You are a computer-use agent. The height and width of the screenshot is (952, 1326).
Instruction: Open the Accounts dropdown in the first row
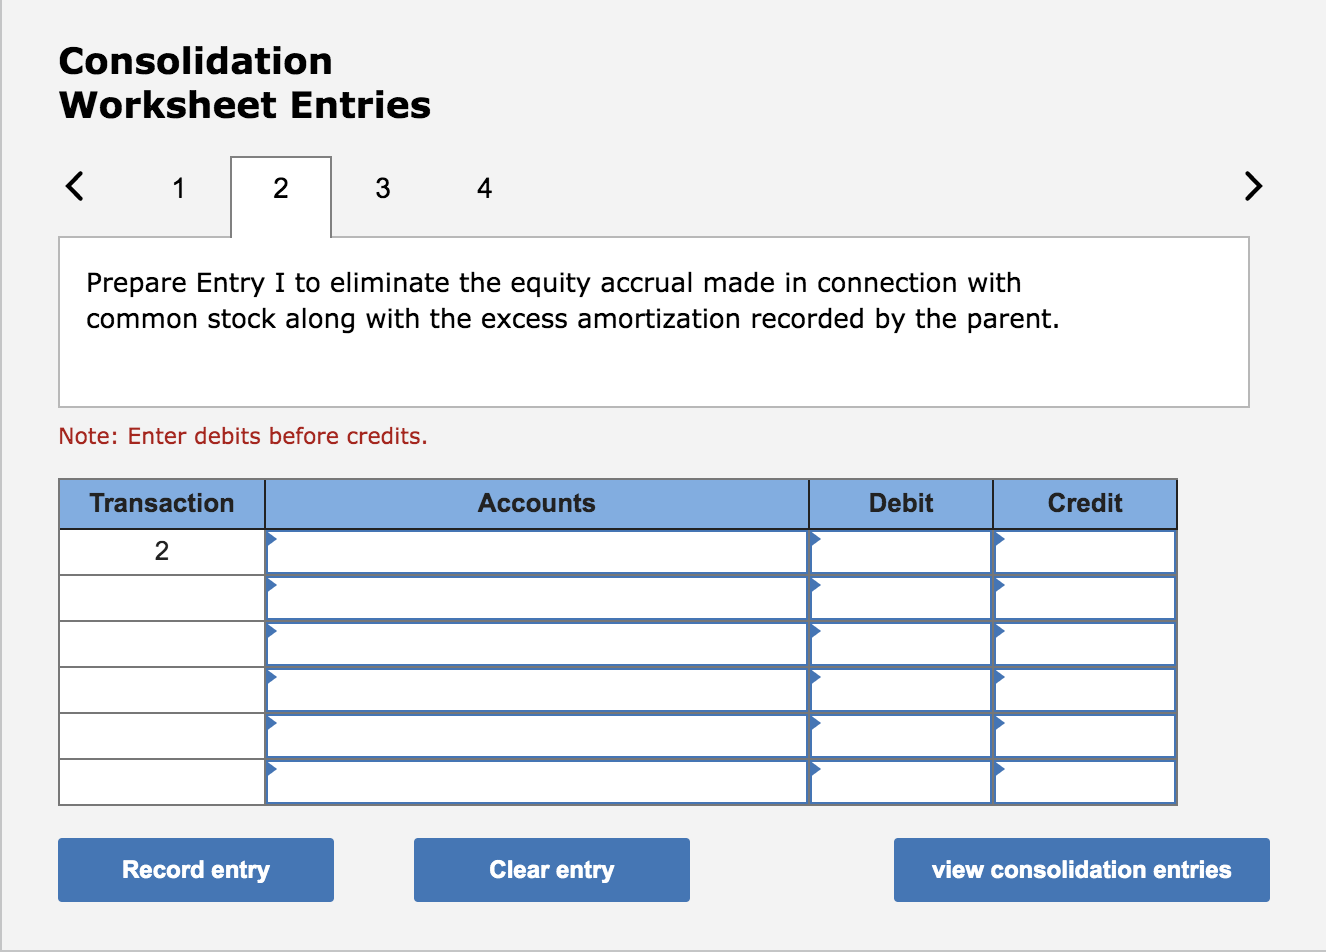[x=537, y=551]
